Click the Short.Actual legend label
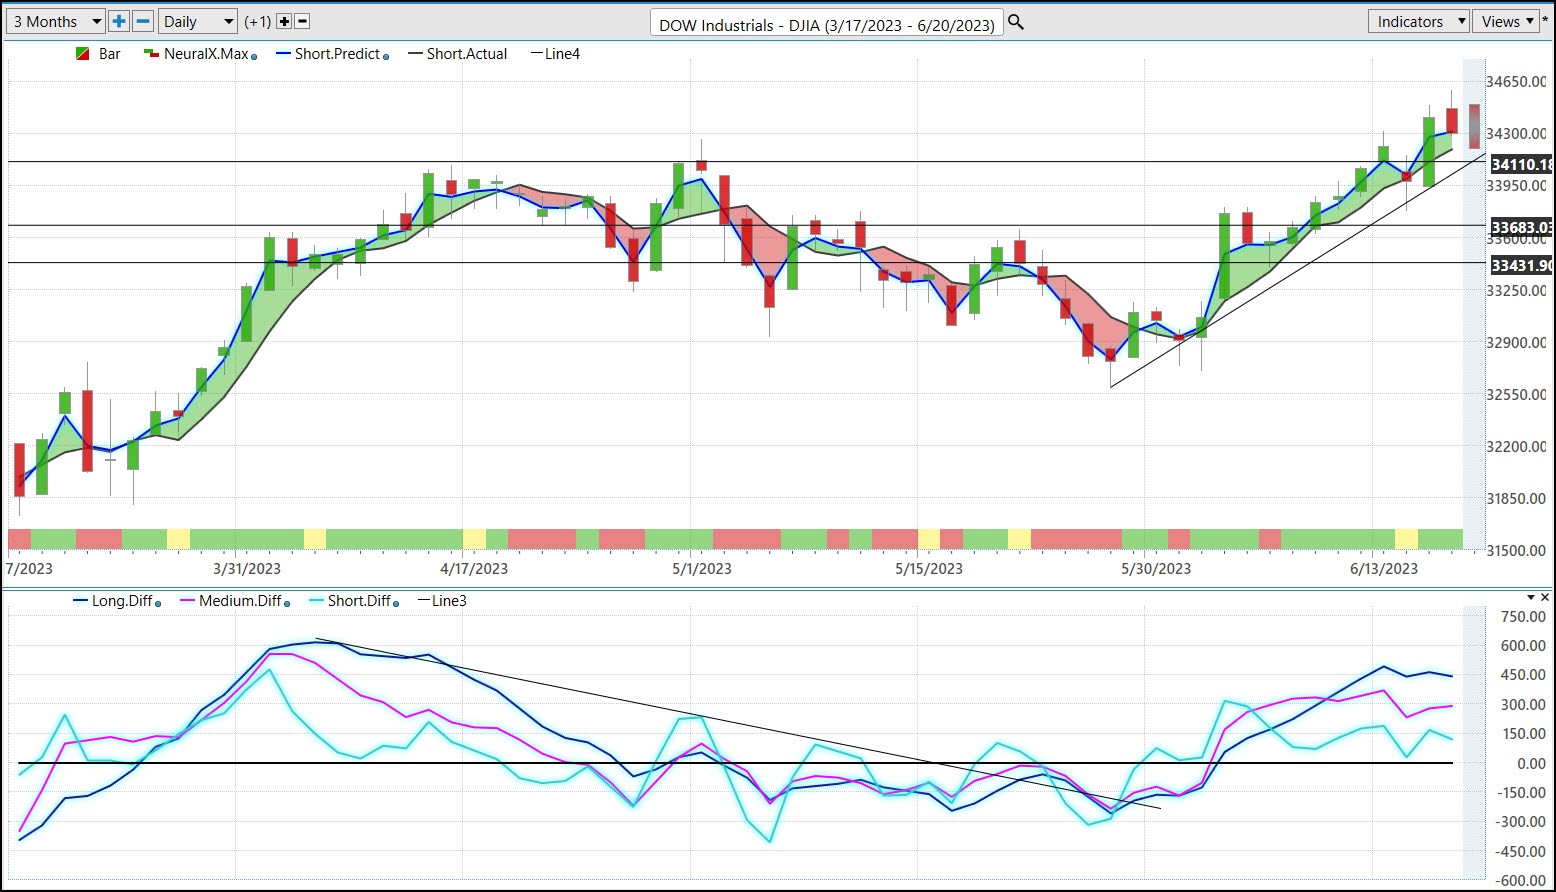The height and width of the screenshot is (892, 1556). point(467,54)
